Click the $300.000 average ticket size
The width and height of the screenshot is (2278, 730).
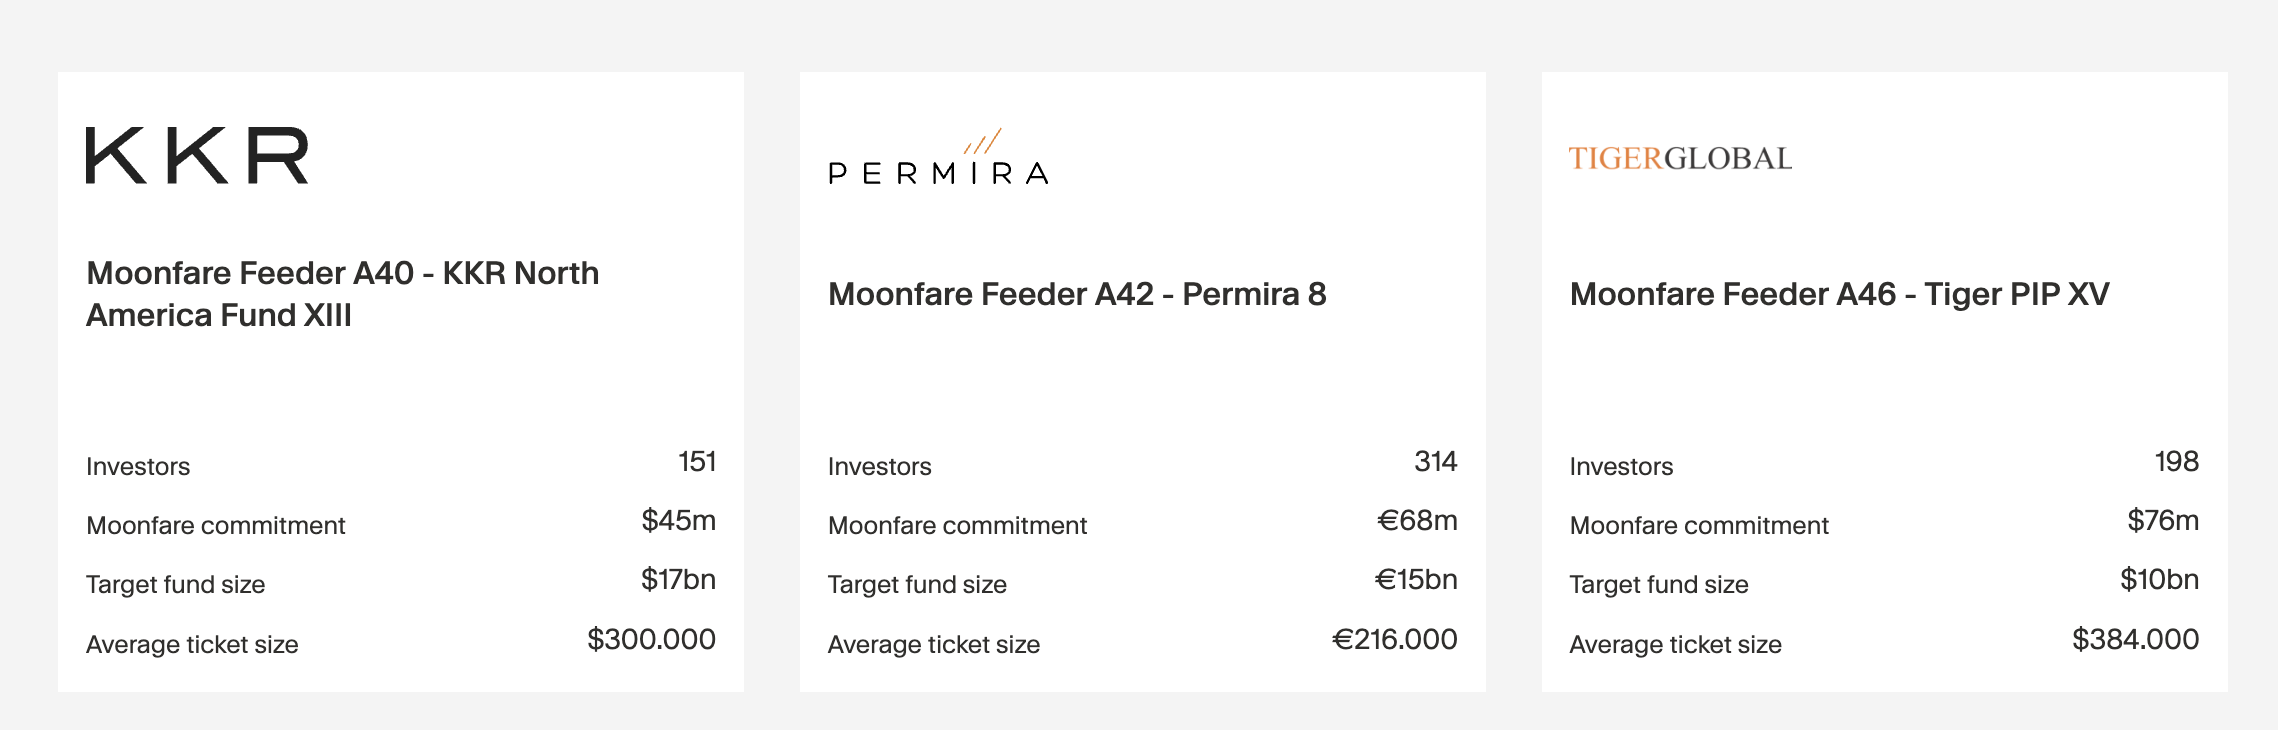[651, 640]
